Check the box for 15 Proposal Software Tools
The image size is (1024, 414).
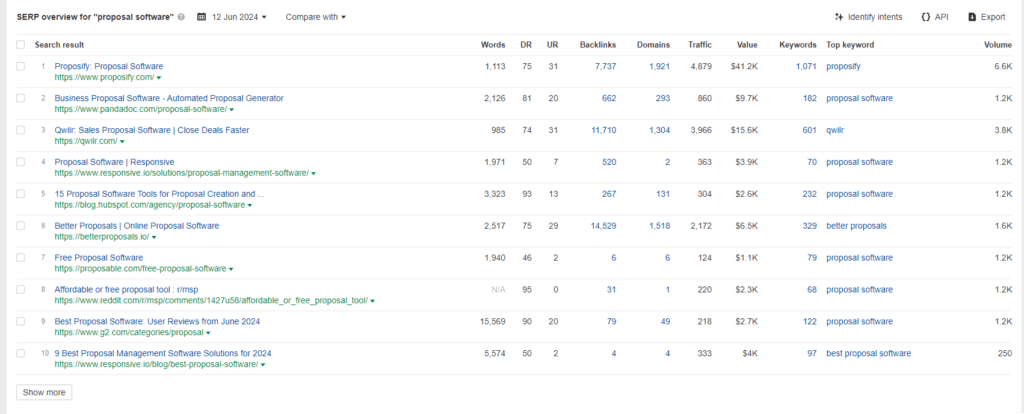point(20,193)
